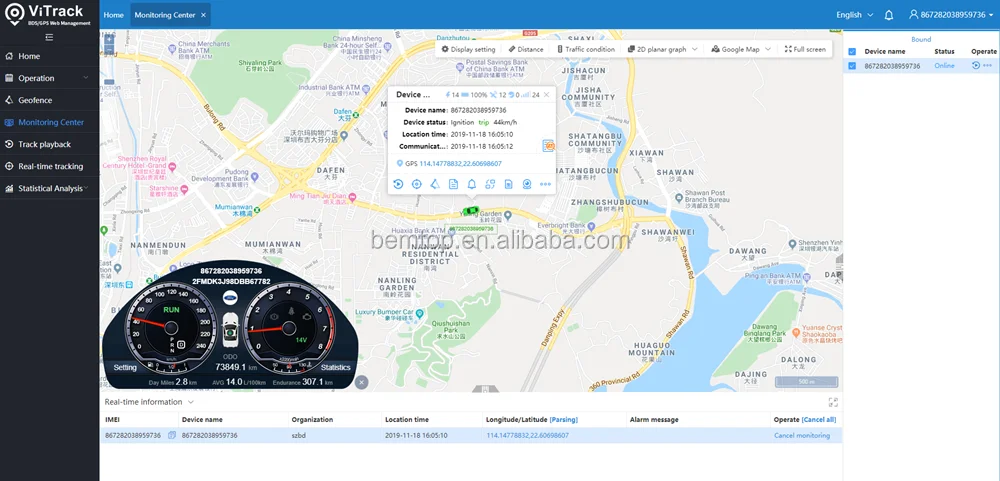Close the dashboard gauge overlay
This screenshot has width=1000, height=481.
coord(362,382)
